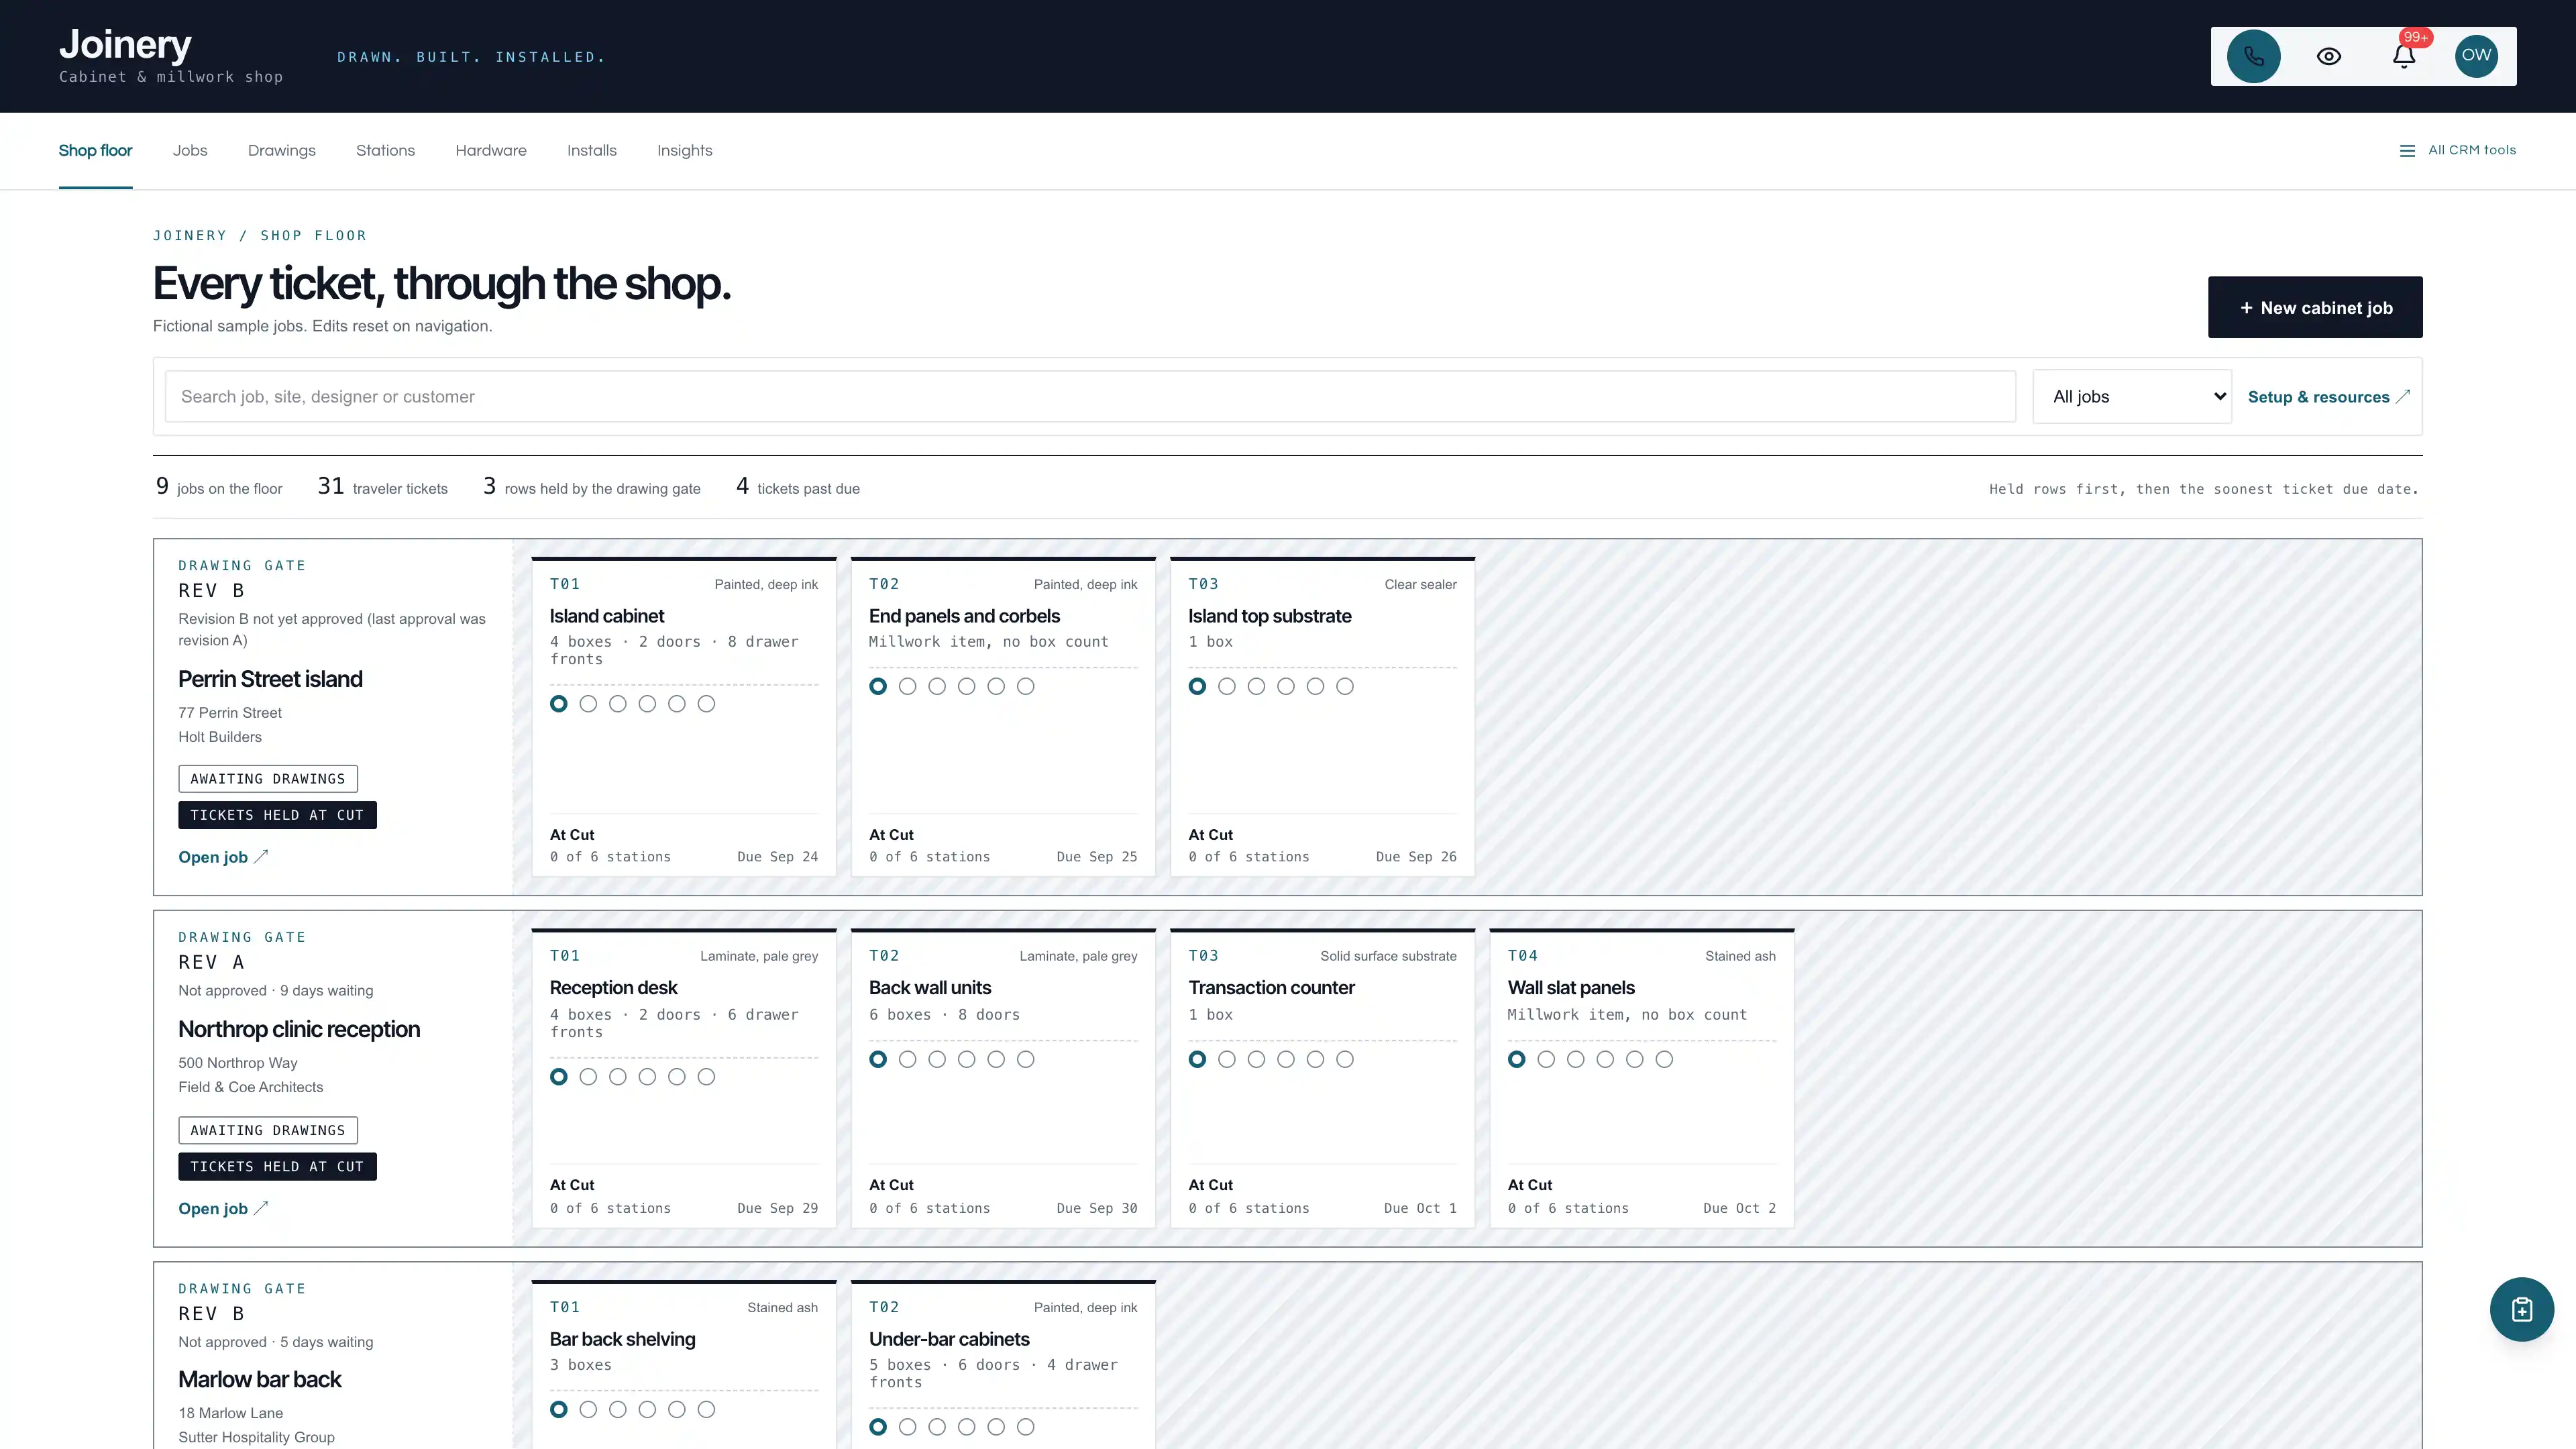The image size is (2576, 1449).
Task: Click the Back wall units ticket title
Action: pyautogui.click(x=930, y=988)
